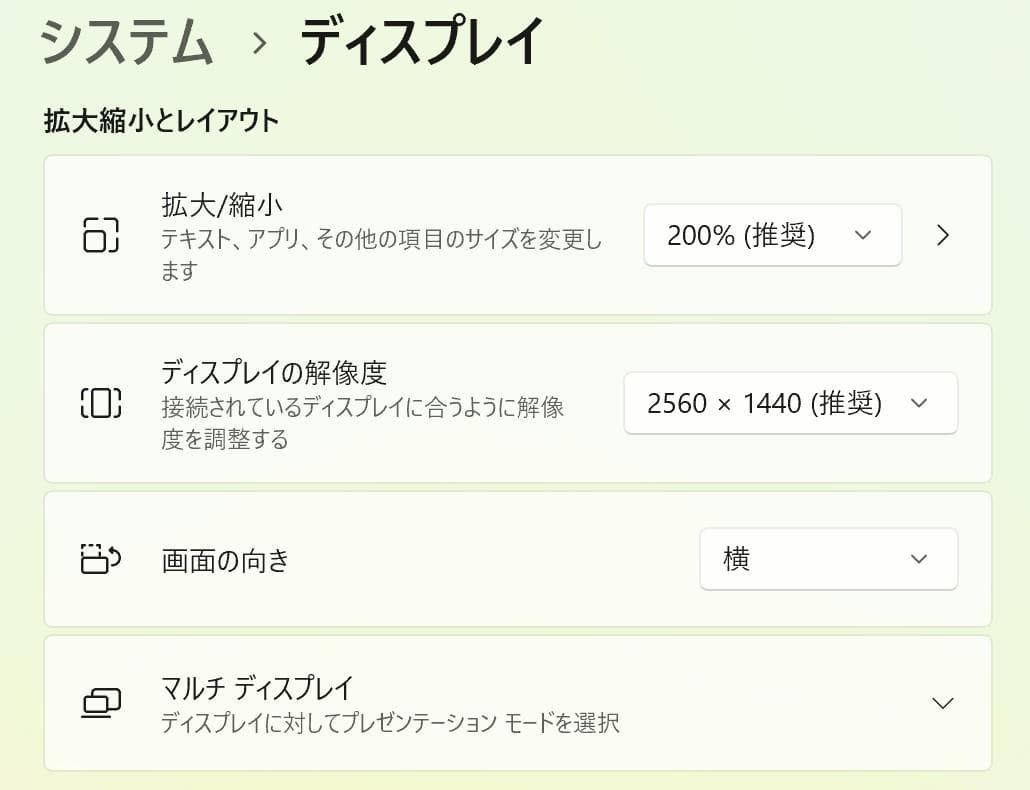Screen dimensions: 1030x790
Task: Open the 2560 × 1440 resolution dropdown
Action: click(790, 403)
